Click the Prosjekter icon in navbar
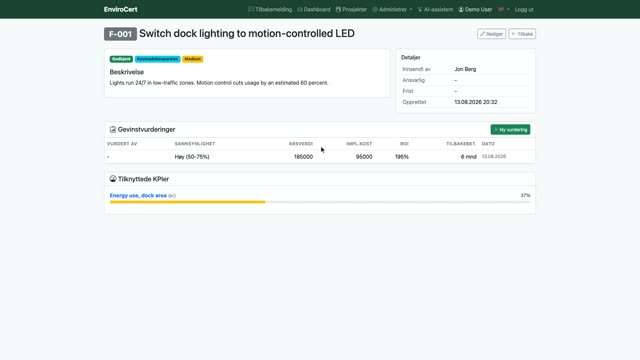 (338, 9)
